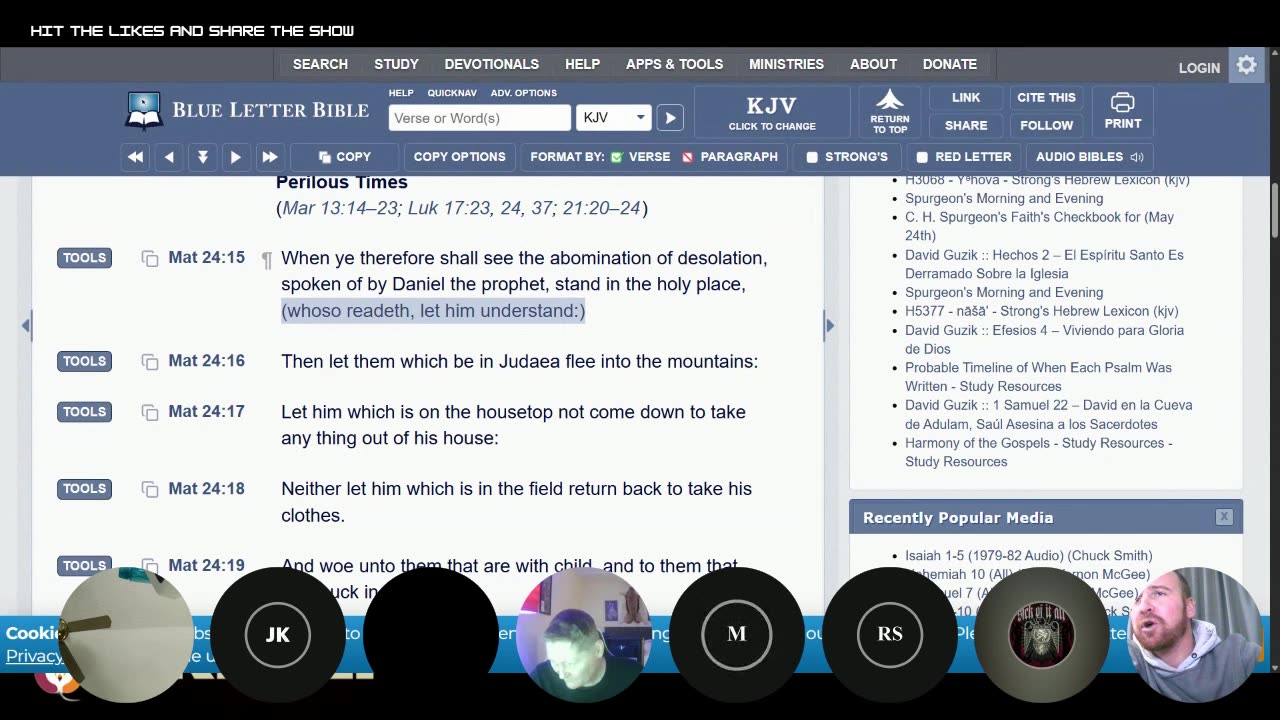Open the Ministries menu
1280x720 pixels.
click(x=786, y=64)
